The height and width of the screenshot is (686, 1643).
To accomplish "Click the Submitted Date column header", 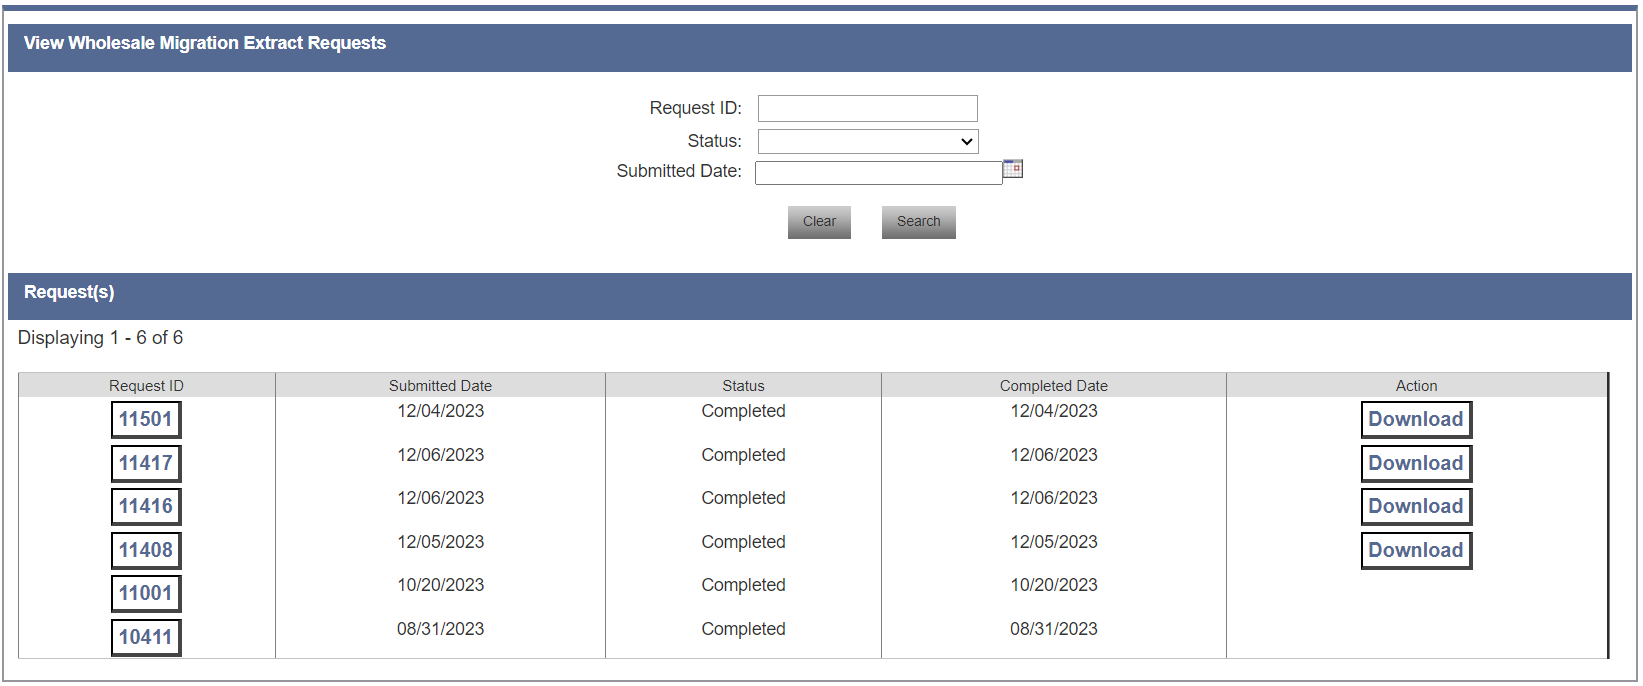I will pyautogui.click(x=440, y=386).
